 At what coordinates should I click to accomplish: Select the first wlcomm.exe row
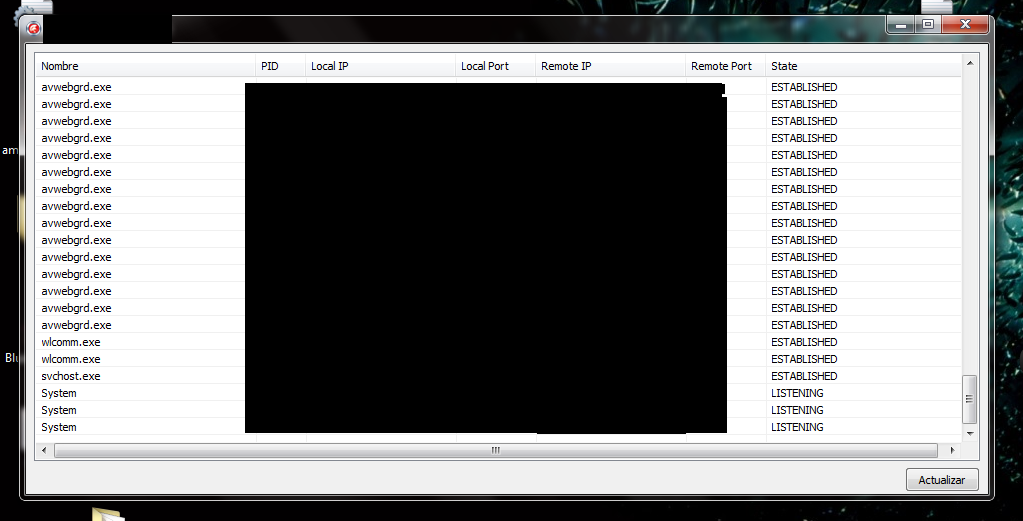click(x=71, y=342)
